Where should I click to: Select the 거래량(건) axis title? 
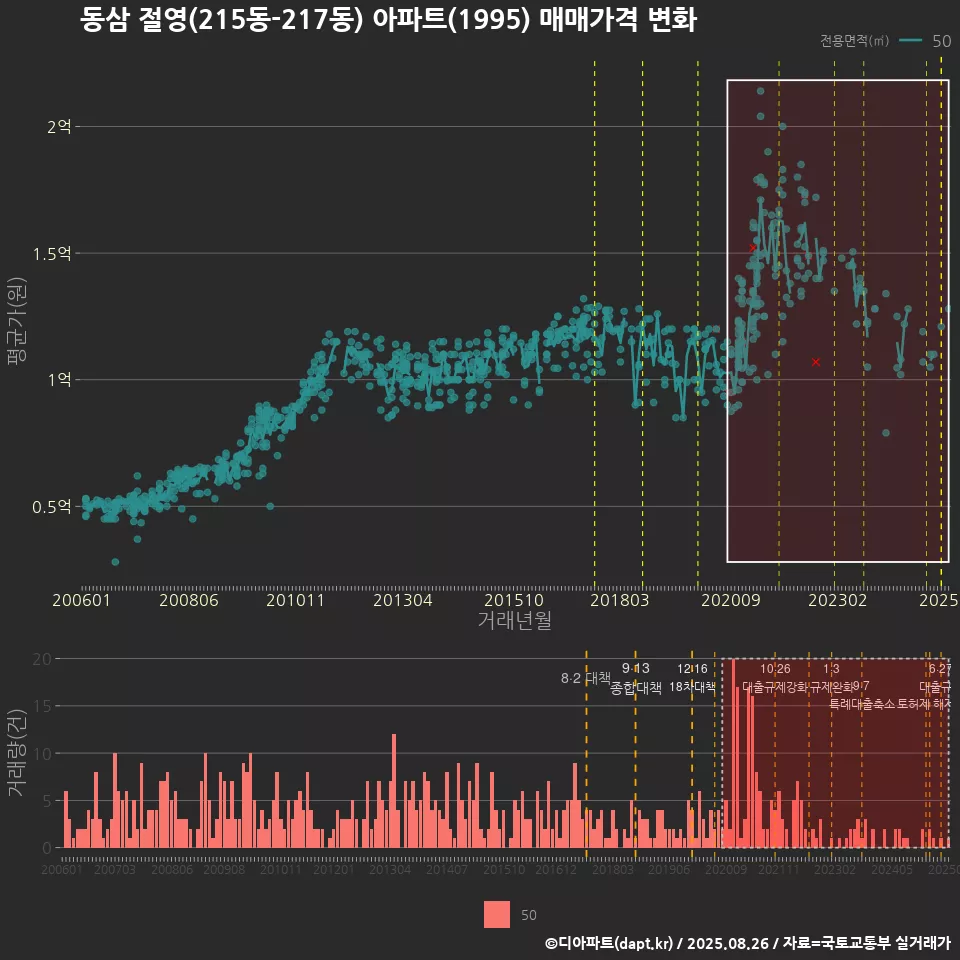(x=17, y=753)
